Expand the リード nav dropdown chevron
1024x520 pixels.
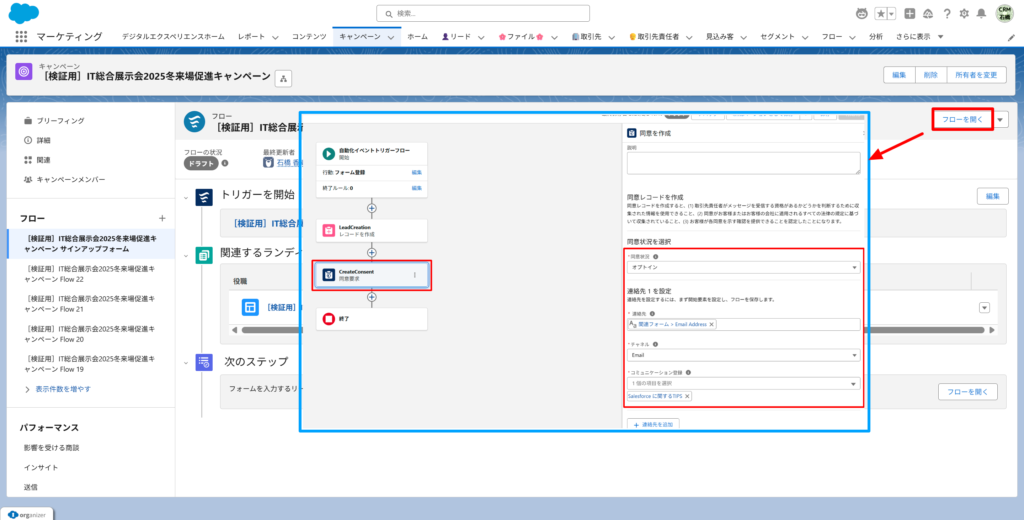483,37
